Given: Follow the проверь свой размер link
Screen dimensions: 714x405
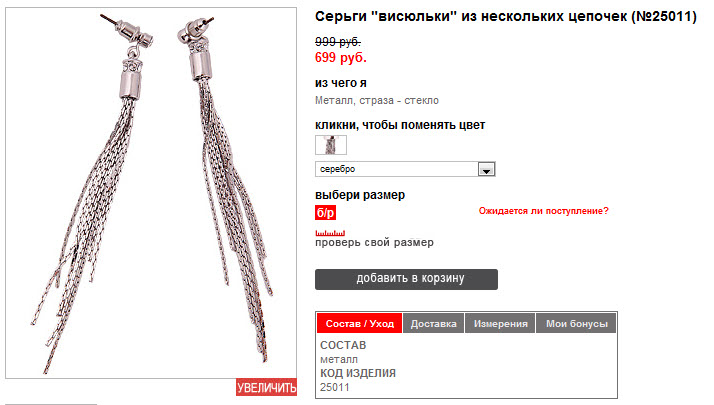Looking at the screenshot, I should (374, 242).
